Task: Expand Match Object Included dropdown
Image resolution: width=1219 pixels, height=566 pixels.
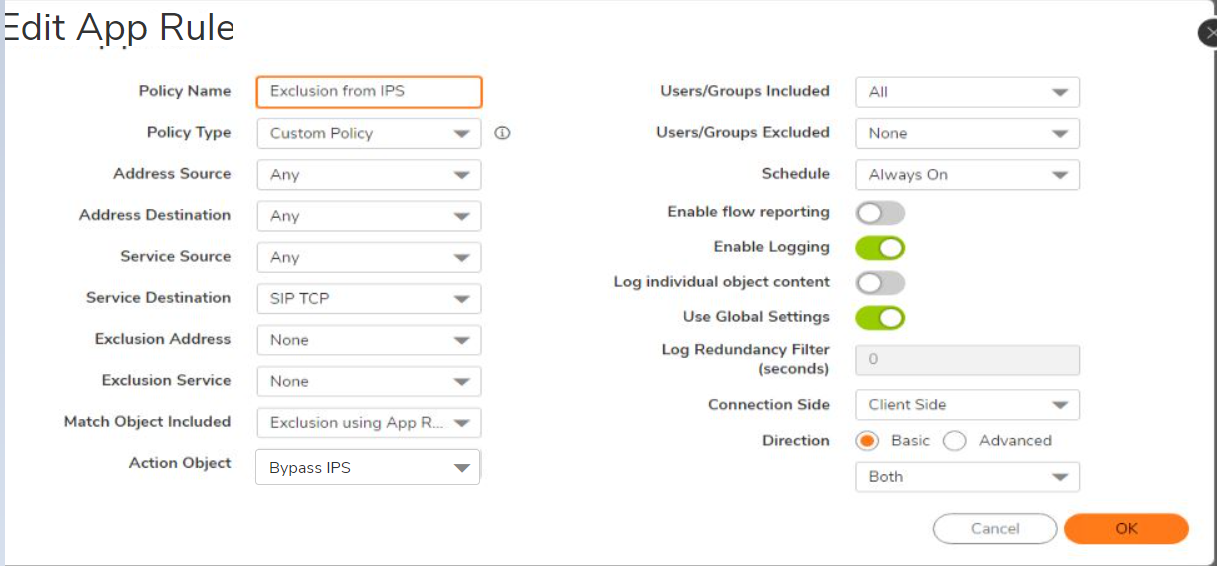Action: click(368, 423)
